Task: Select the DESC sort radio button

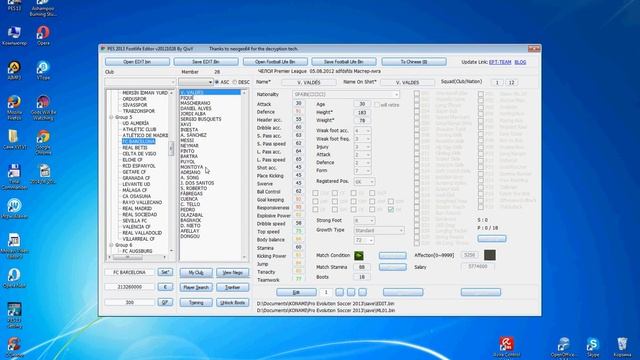Action: [x=235, y=82]
